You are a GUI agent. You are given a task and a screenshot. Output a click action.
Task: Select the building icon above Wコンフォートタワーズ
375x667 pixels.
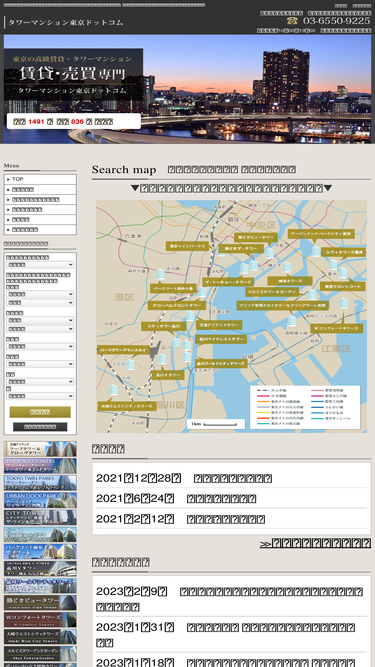(x=344, y=303)
